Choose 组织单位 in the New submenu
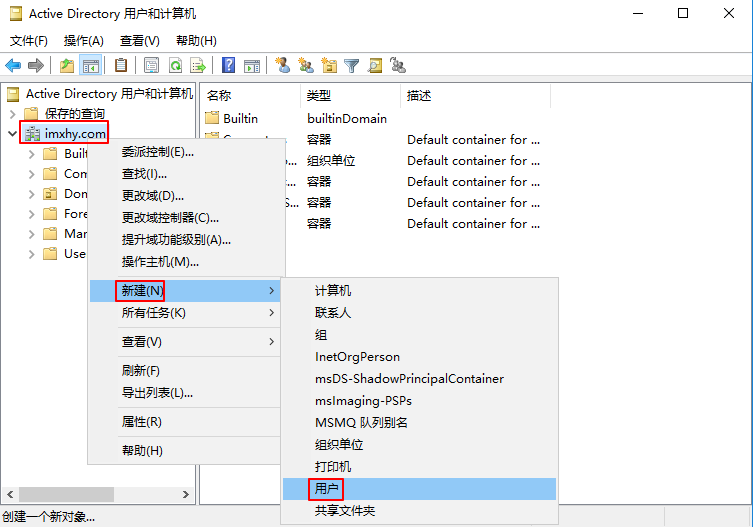This screenshot has height=527, width=753. 339,445
